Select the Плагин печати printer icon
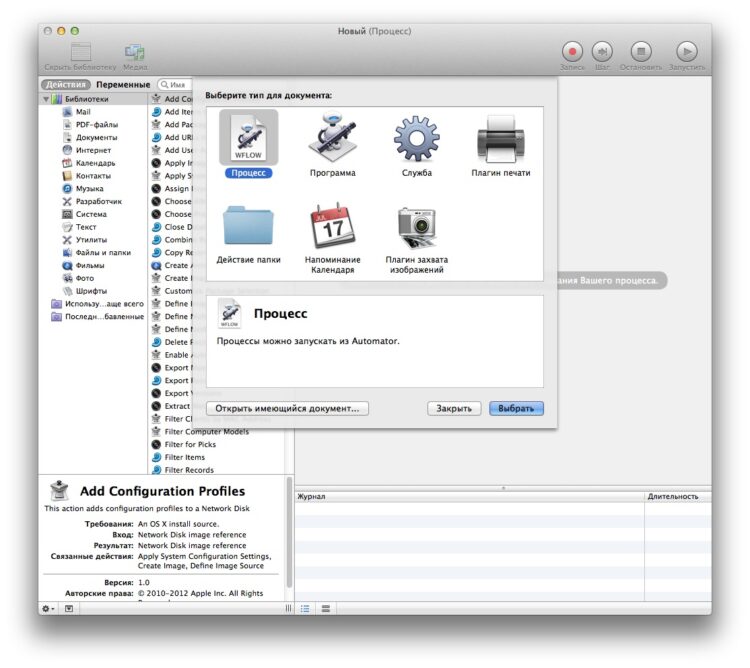 [x=500, y=138]
